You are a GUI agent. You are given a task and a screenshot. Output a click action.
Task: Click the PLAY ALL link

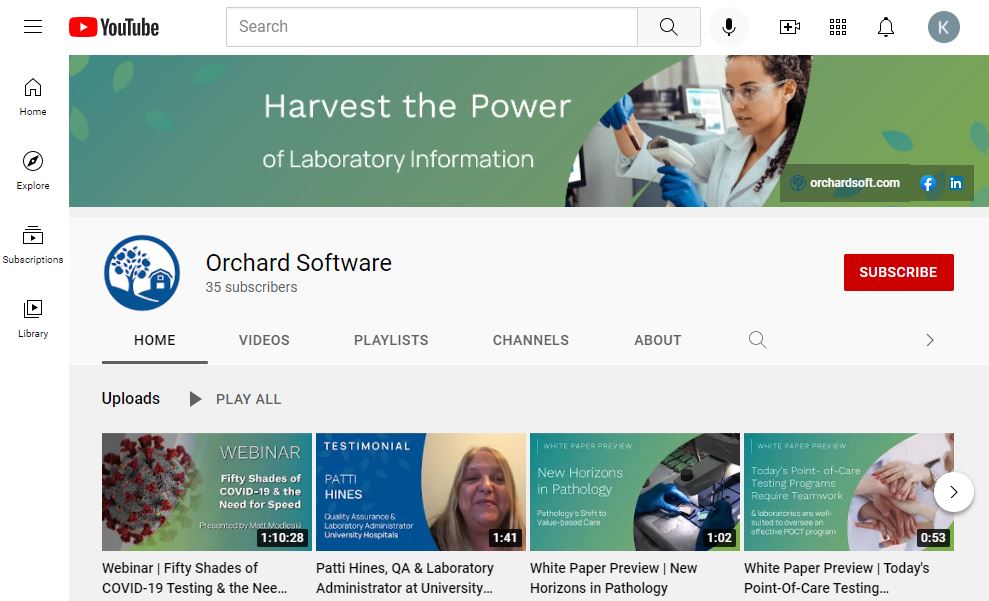[x=249, y=399]
